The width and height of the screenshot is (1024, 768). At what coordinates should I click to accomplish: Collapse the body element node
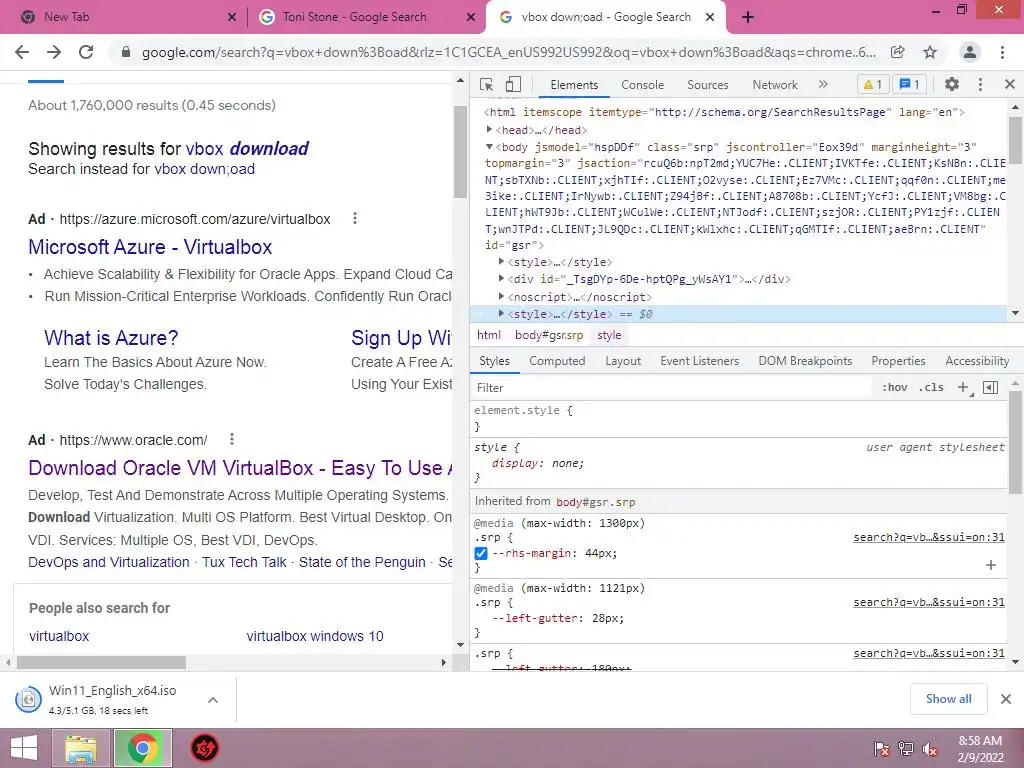pos(489,147)
